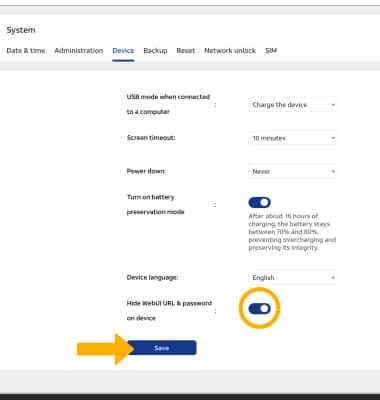Select the Device tab
Screen dimensions: 380x400
pos(123,51)
